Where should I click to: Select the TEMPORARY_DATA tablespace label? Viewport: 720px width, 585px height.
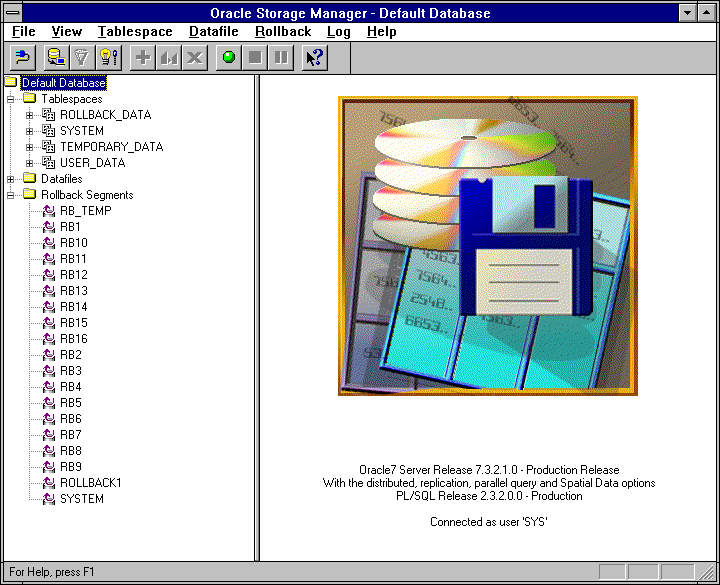tap(111, 147)
